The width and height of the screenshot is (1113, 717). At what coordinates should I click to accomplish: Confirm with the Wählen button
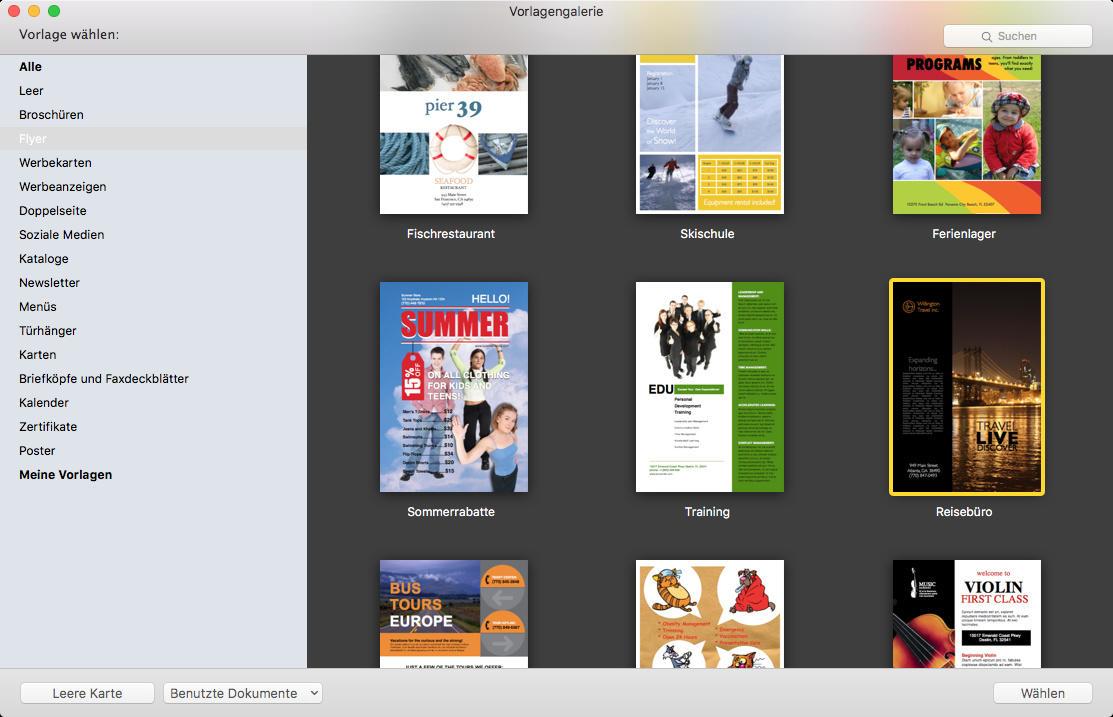pyautogui.click(x=1043, y=694)
